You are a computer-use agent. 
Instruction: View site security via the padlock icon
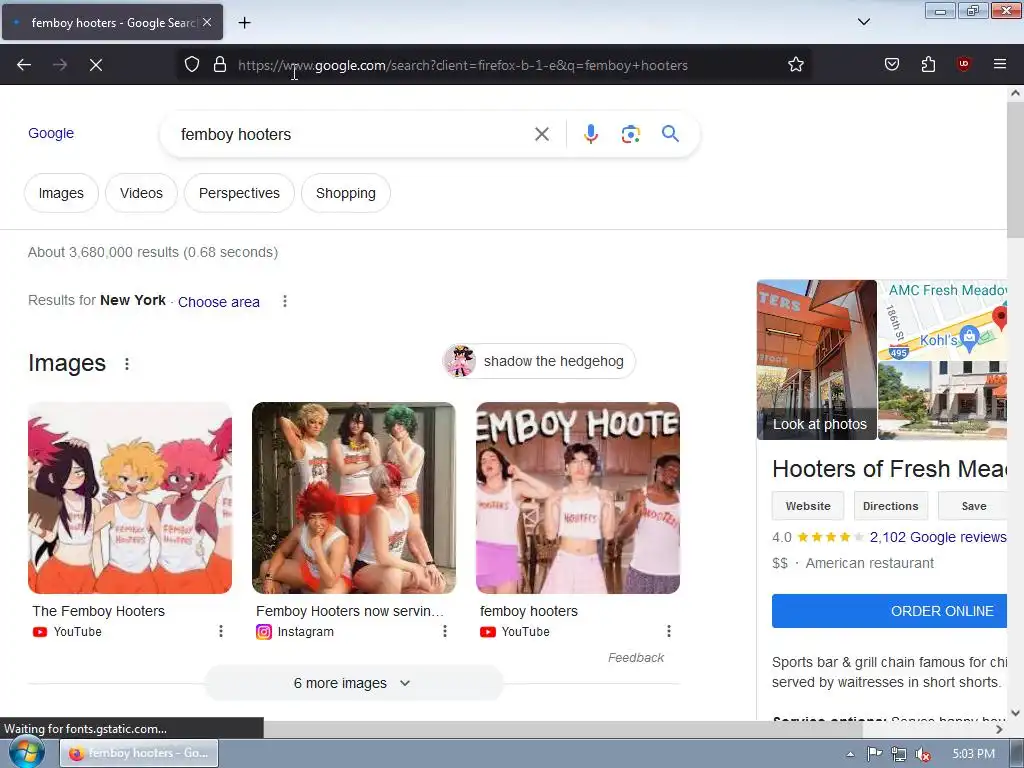click(x=220, y=64)
